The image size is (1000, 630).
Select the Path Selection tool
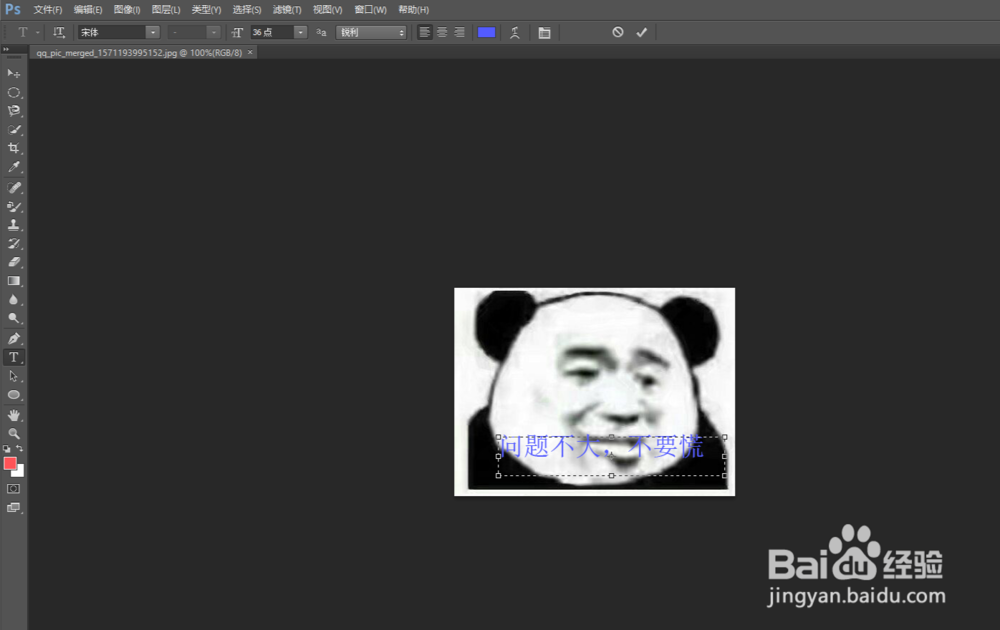[x=13, y=376]
